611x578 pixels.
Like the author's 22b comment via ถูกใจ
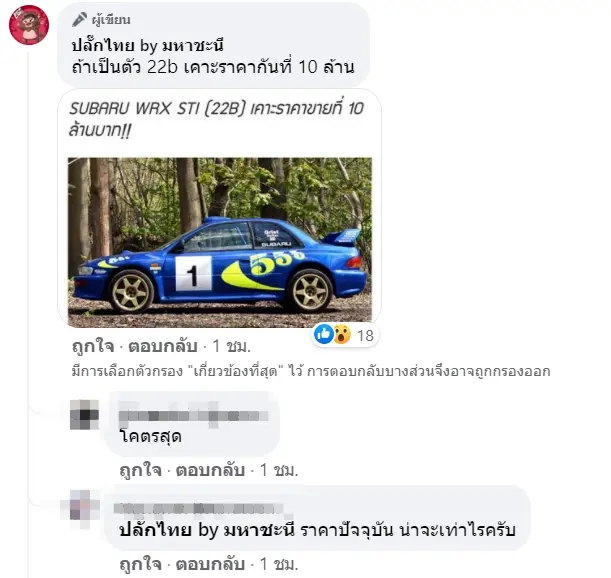[x=93, y=346]
